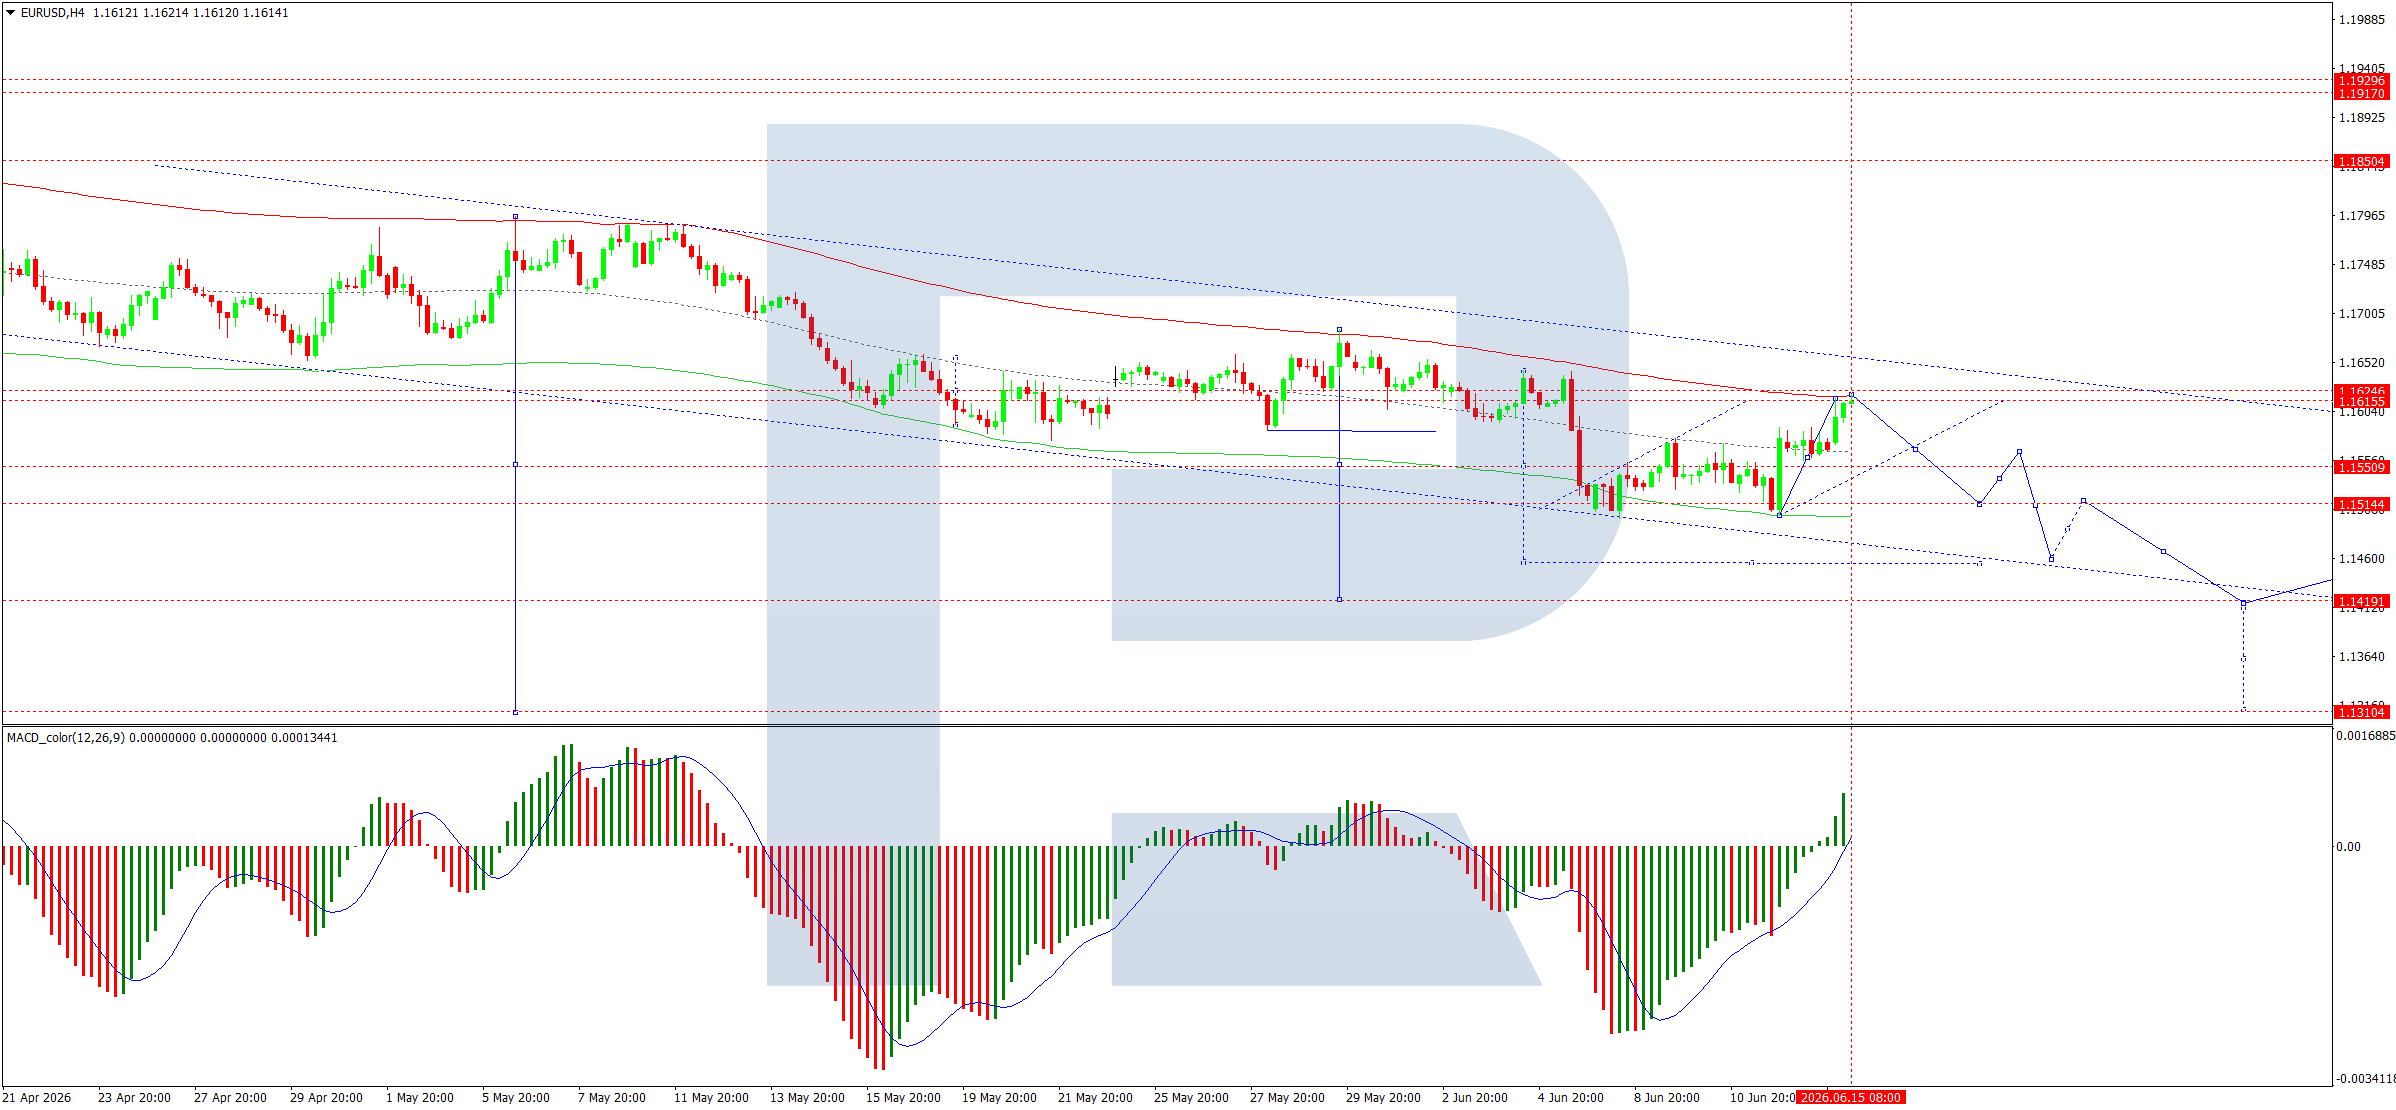Select the 1.19296 price level label
Screen dimensions: 2396x1110
tap(2361, 81)
